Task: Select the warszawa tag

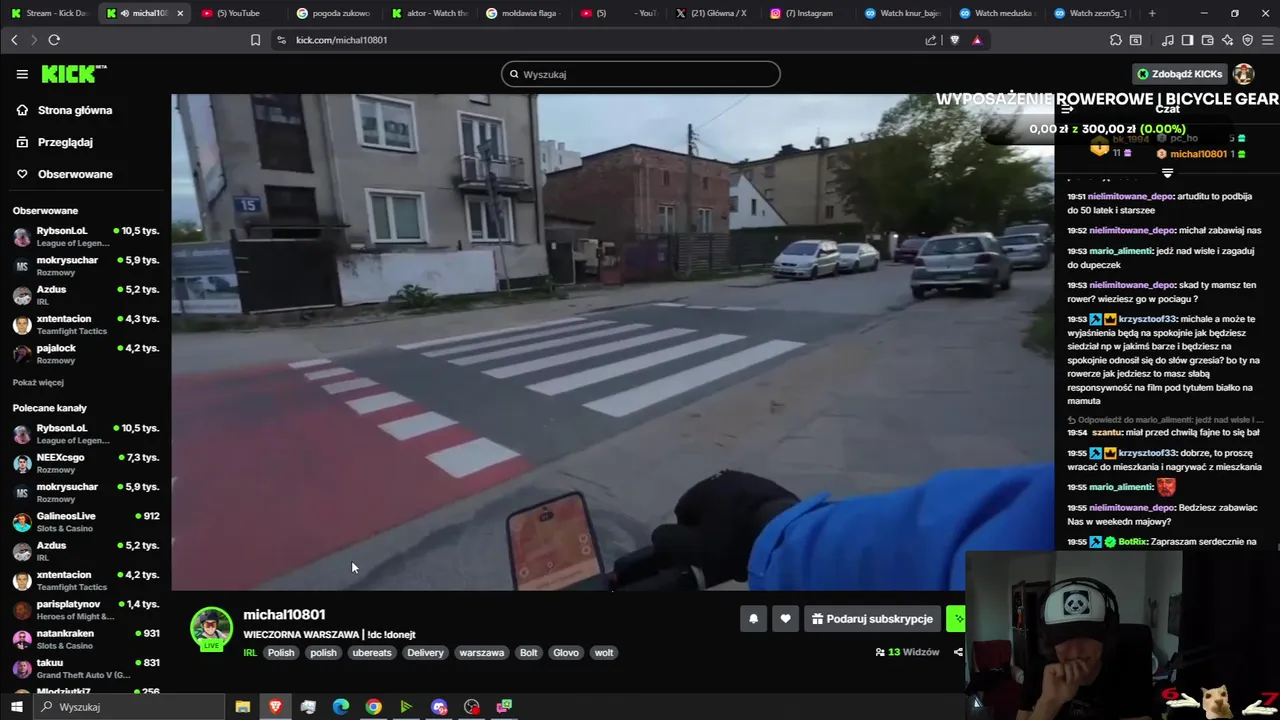Action: point(482,653)
